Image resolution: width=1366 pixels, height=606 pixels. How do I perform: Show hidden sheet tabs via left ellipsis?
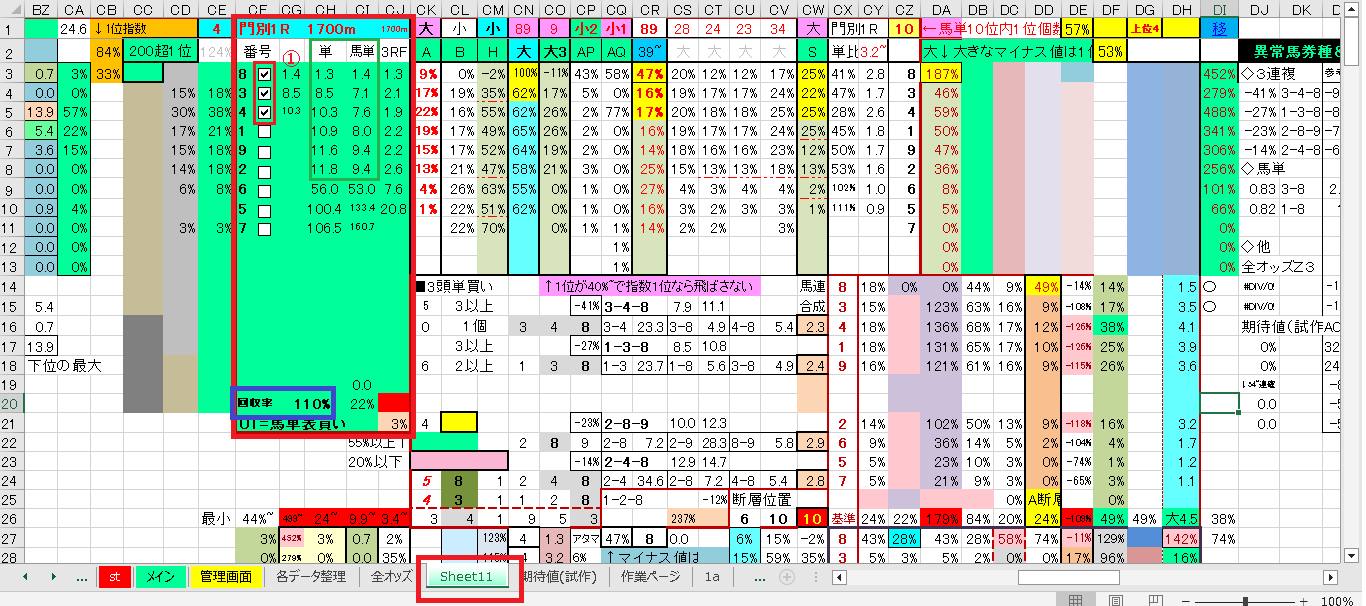[x=81, y=577]
